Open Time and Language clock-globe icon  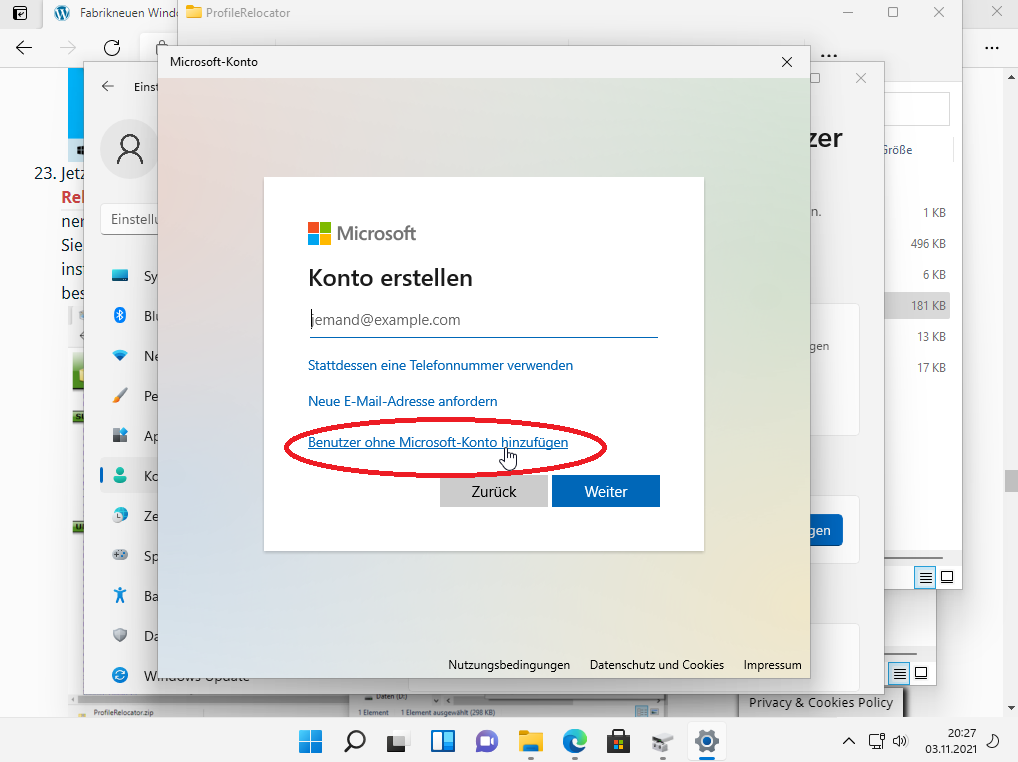coord(120,515)
